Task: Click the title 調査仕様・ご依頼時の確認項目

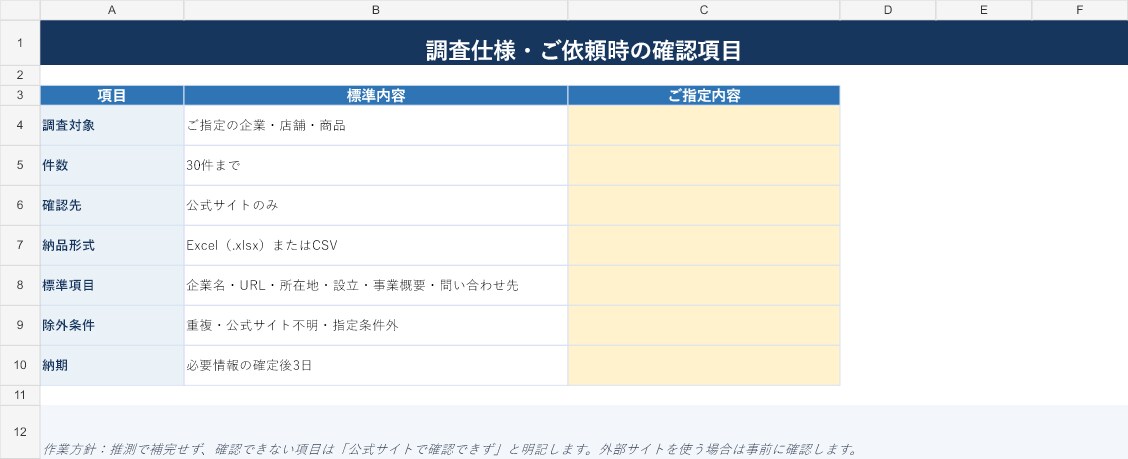Action: click(583, 50)
